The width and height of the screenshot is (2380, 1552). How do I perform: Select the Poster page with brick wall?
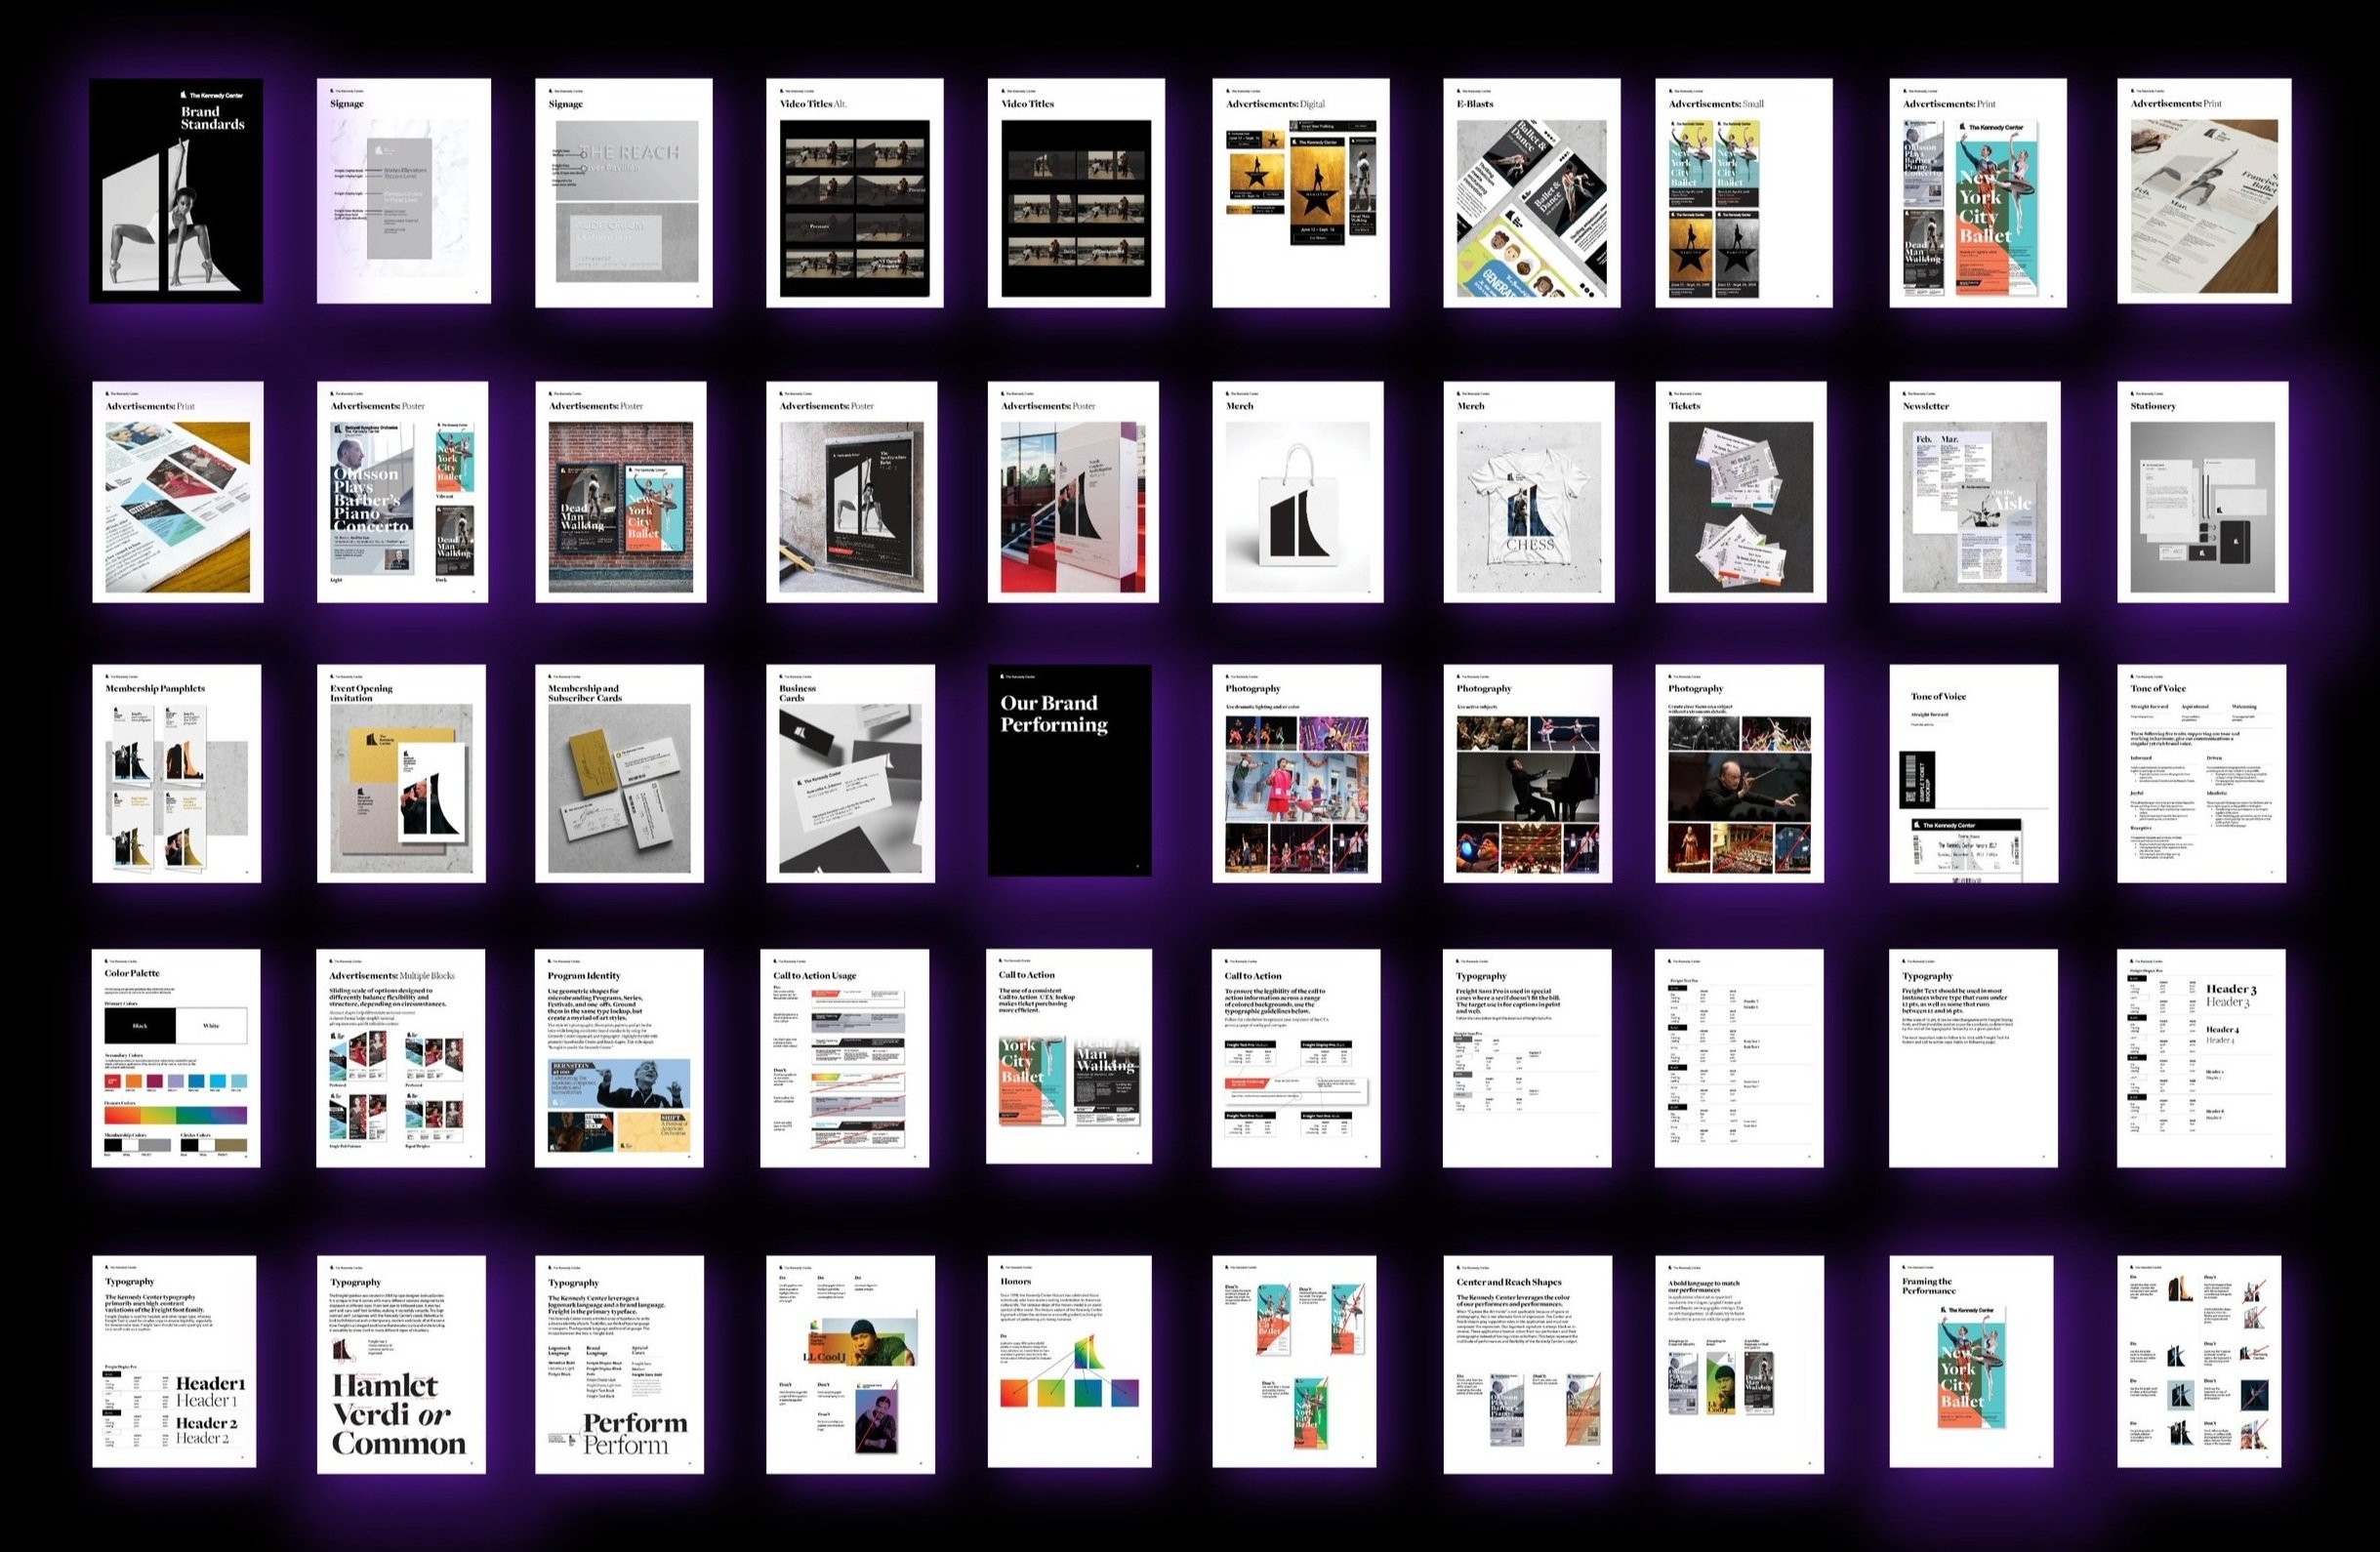pyautogui.click(x=621, y=492)
